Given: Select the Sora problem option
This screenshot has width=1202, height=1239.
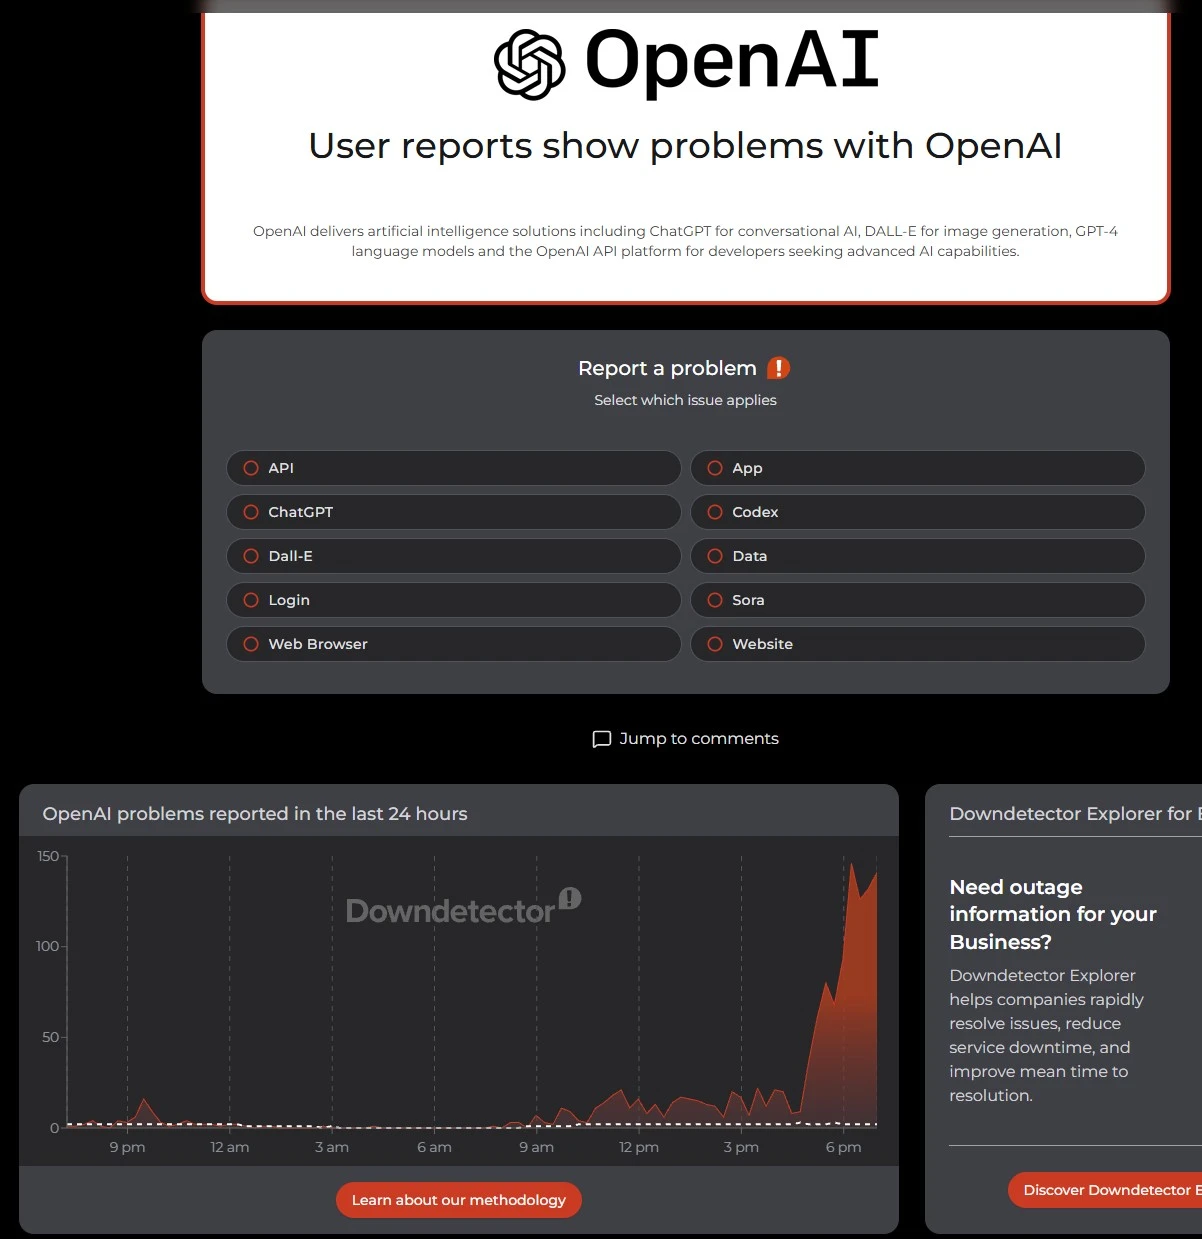Looking at the screenshot, I should tap(918, 600).
